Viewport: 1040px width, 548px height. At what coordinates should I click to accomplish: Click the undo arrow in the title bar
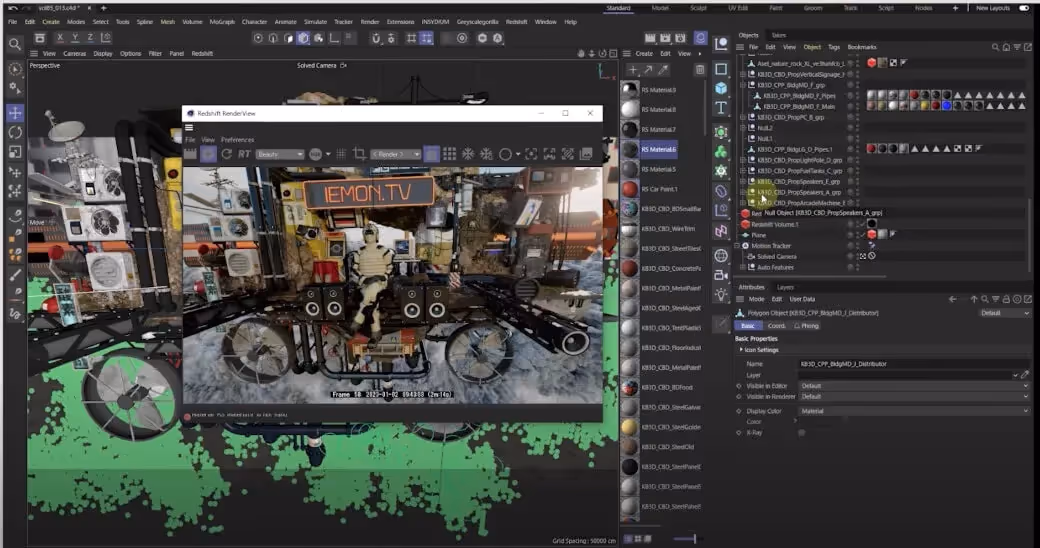[12, 8]
